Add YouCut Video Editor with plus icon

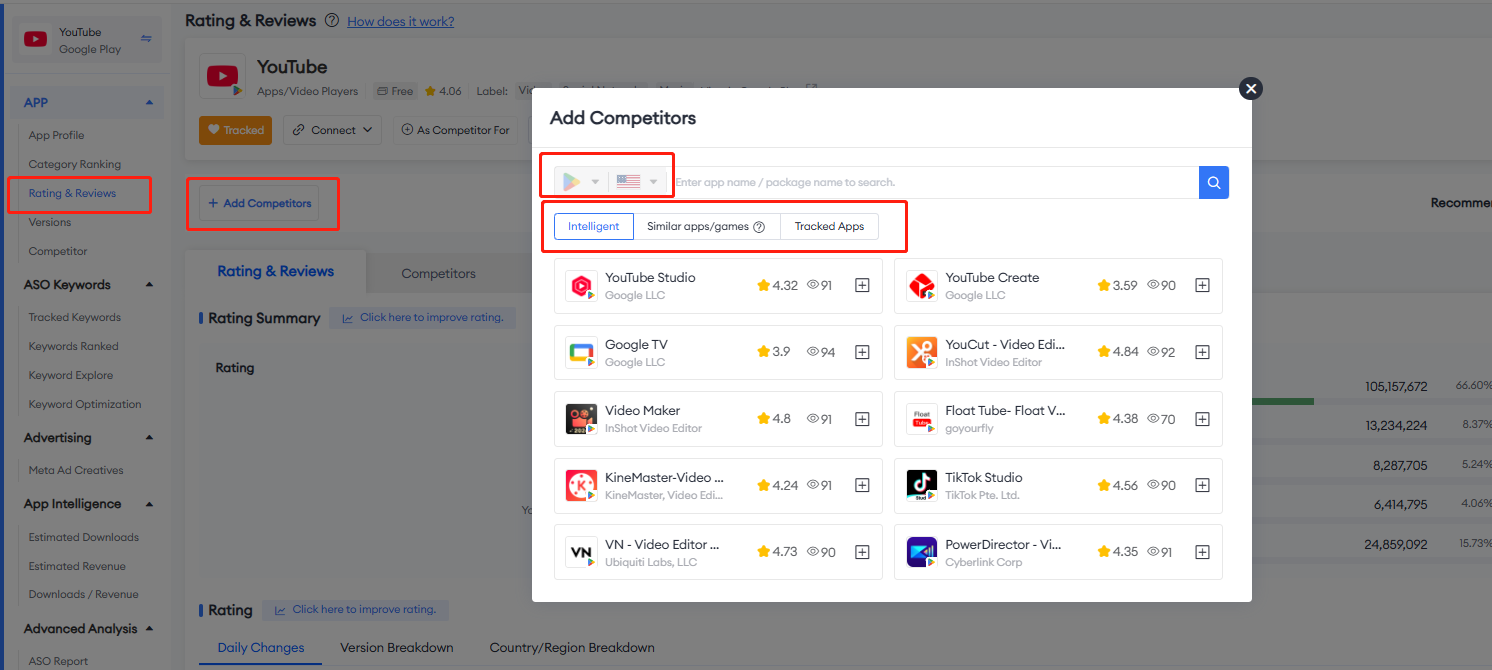pos(1203,352)
